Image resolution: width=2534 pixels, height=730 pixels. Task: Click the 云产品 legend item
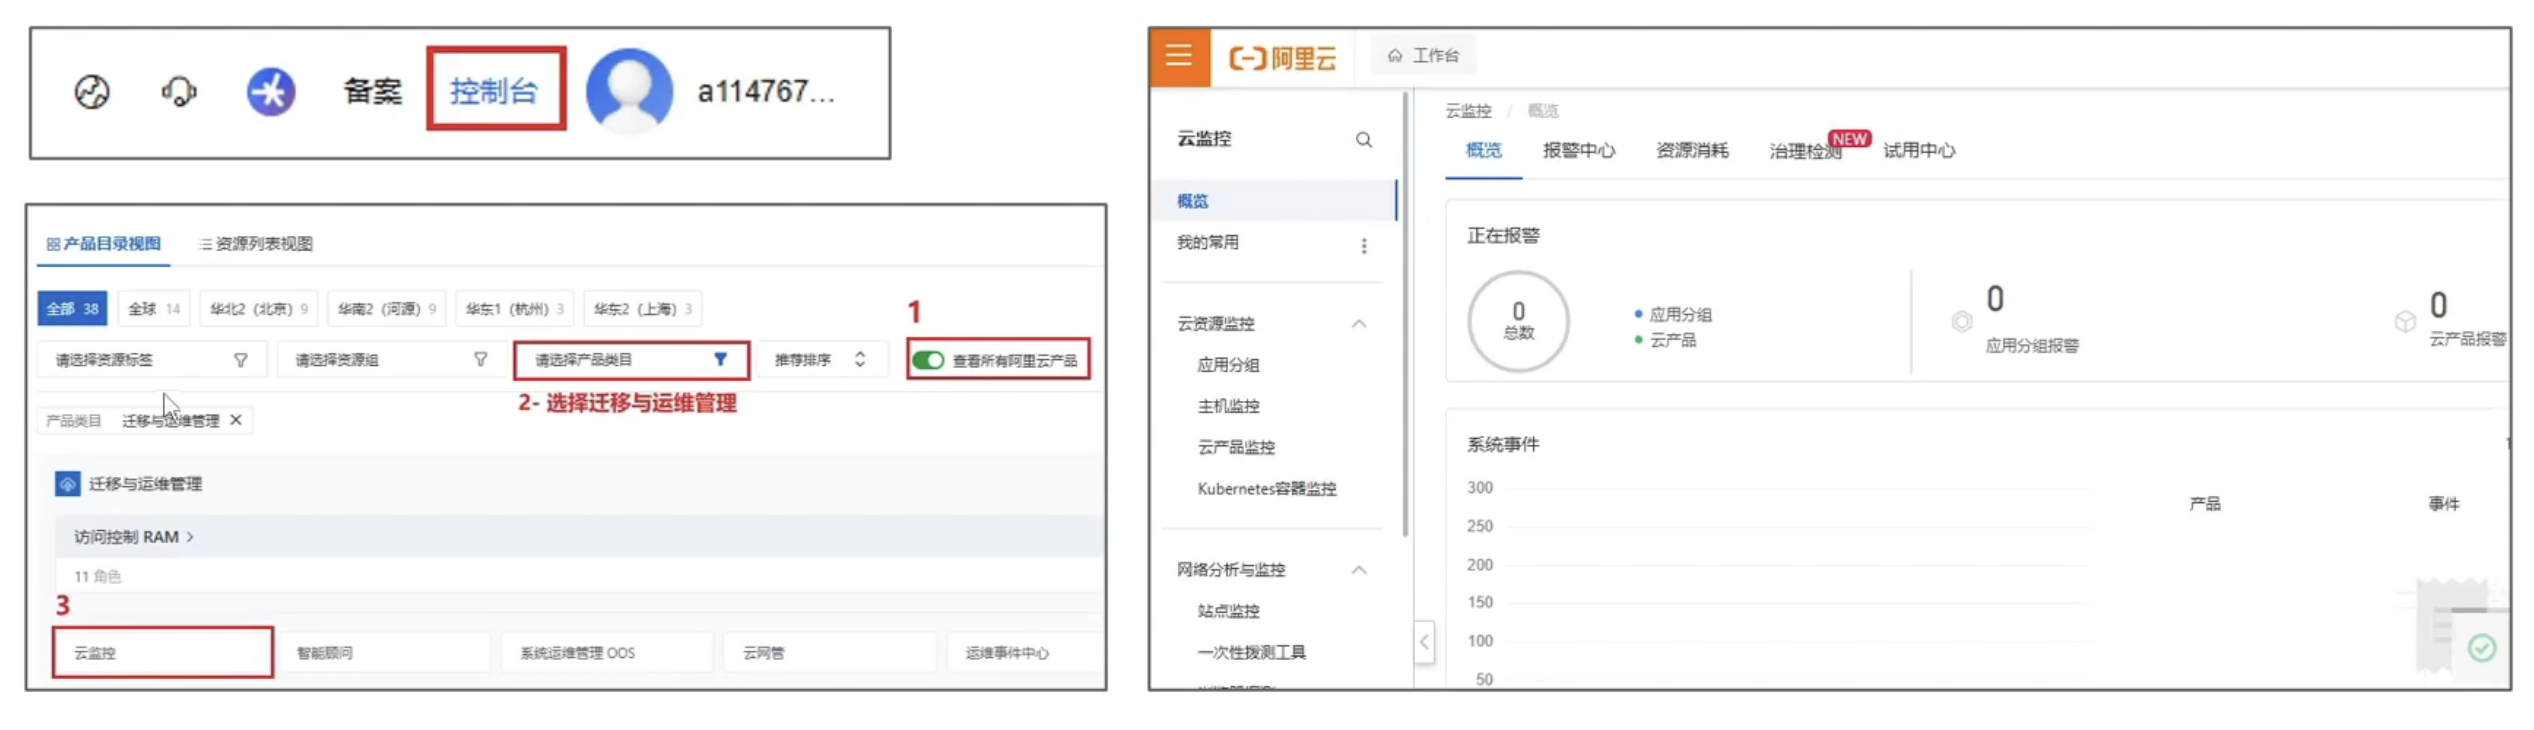pos(1665,340)
